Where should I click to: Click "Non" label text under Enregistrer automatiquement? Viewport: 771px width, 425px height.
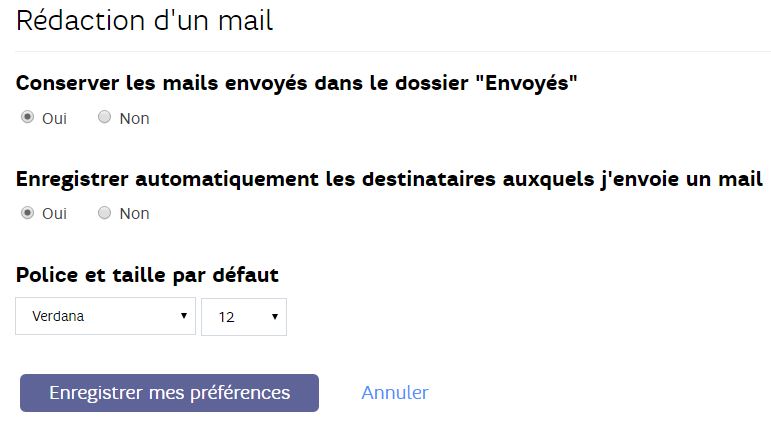(134, 214)
